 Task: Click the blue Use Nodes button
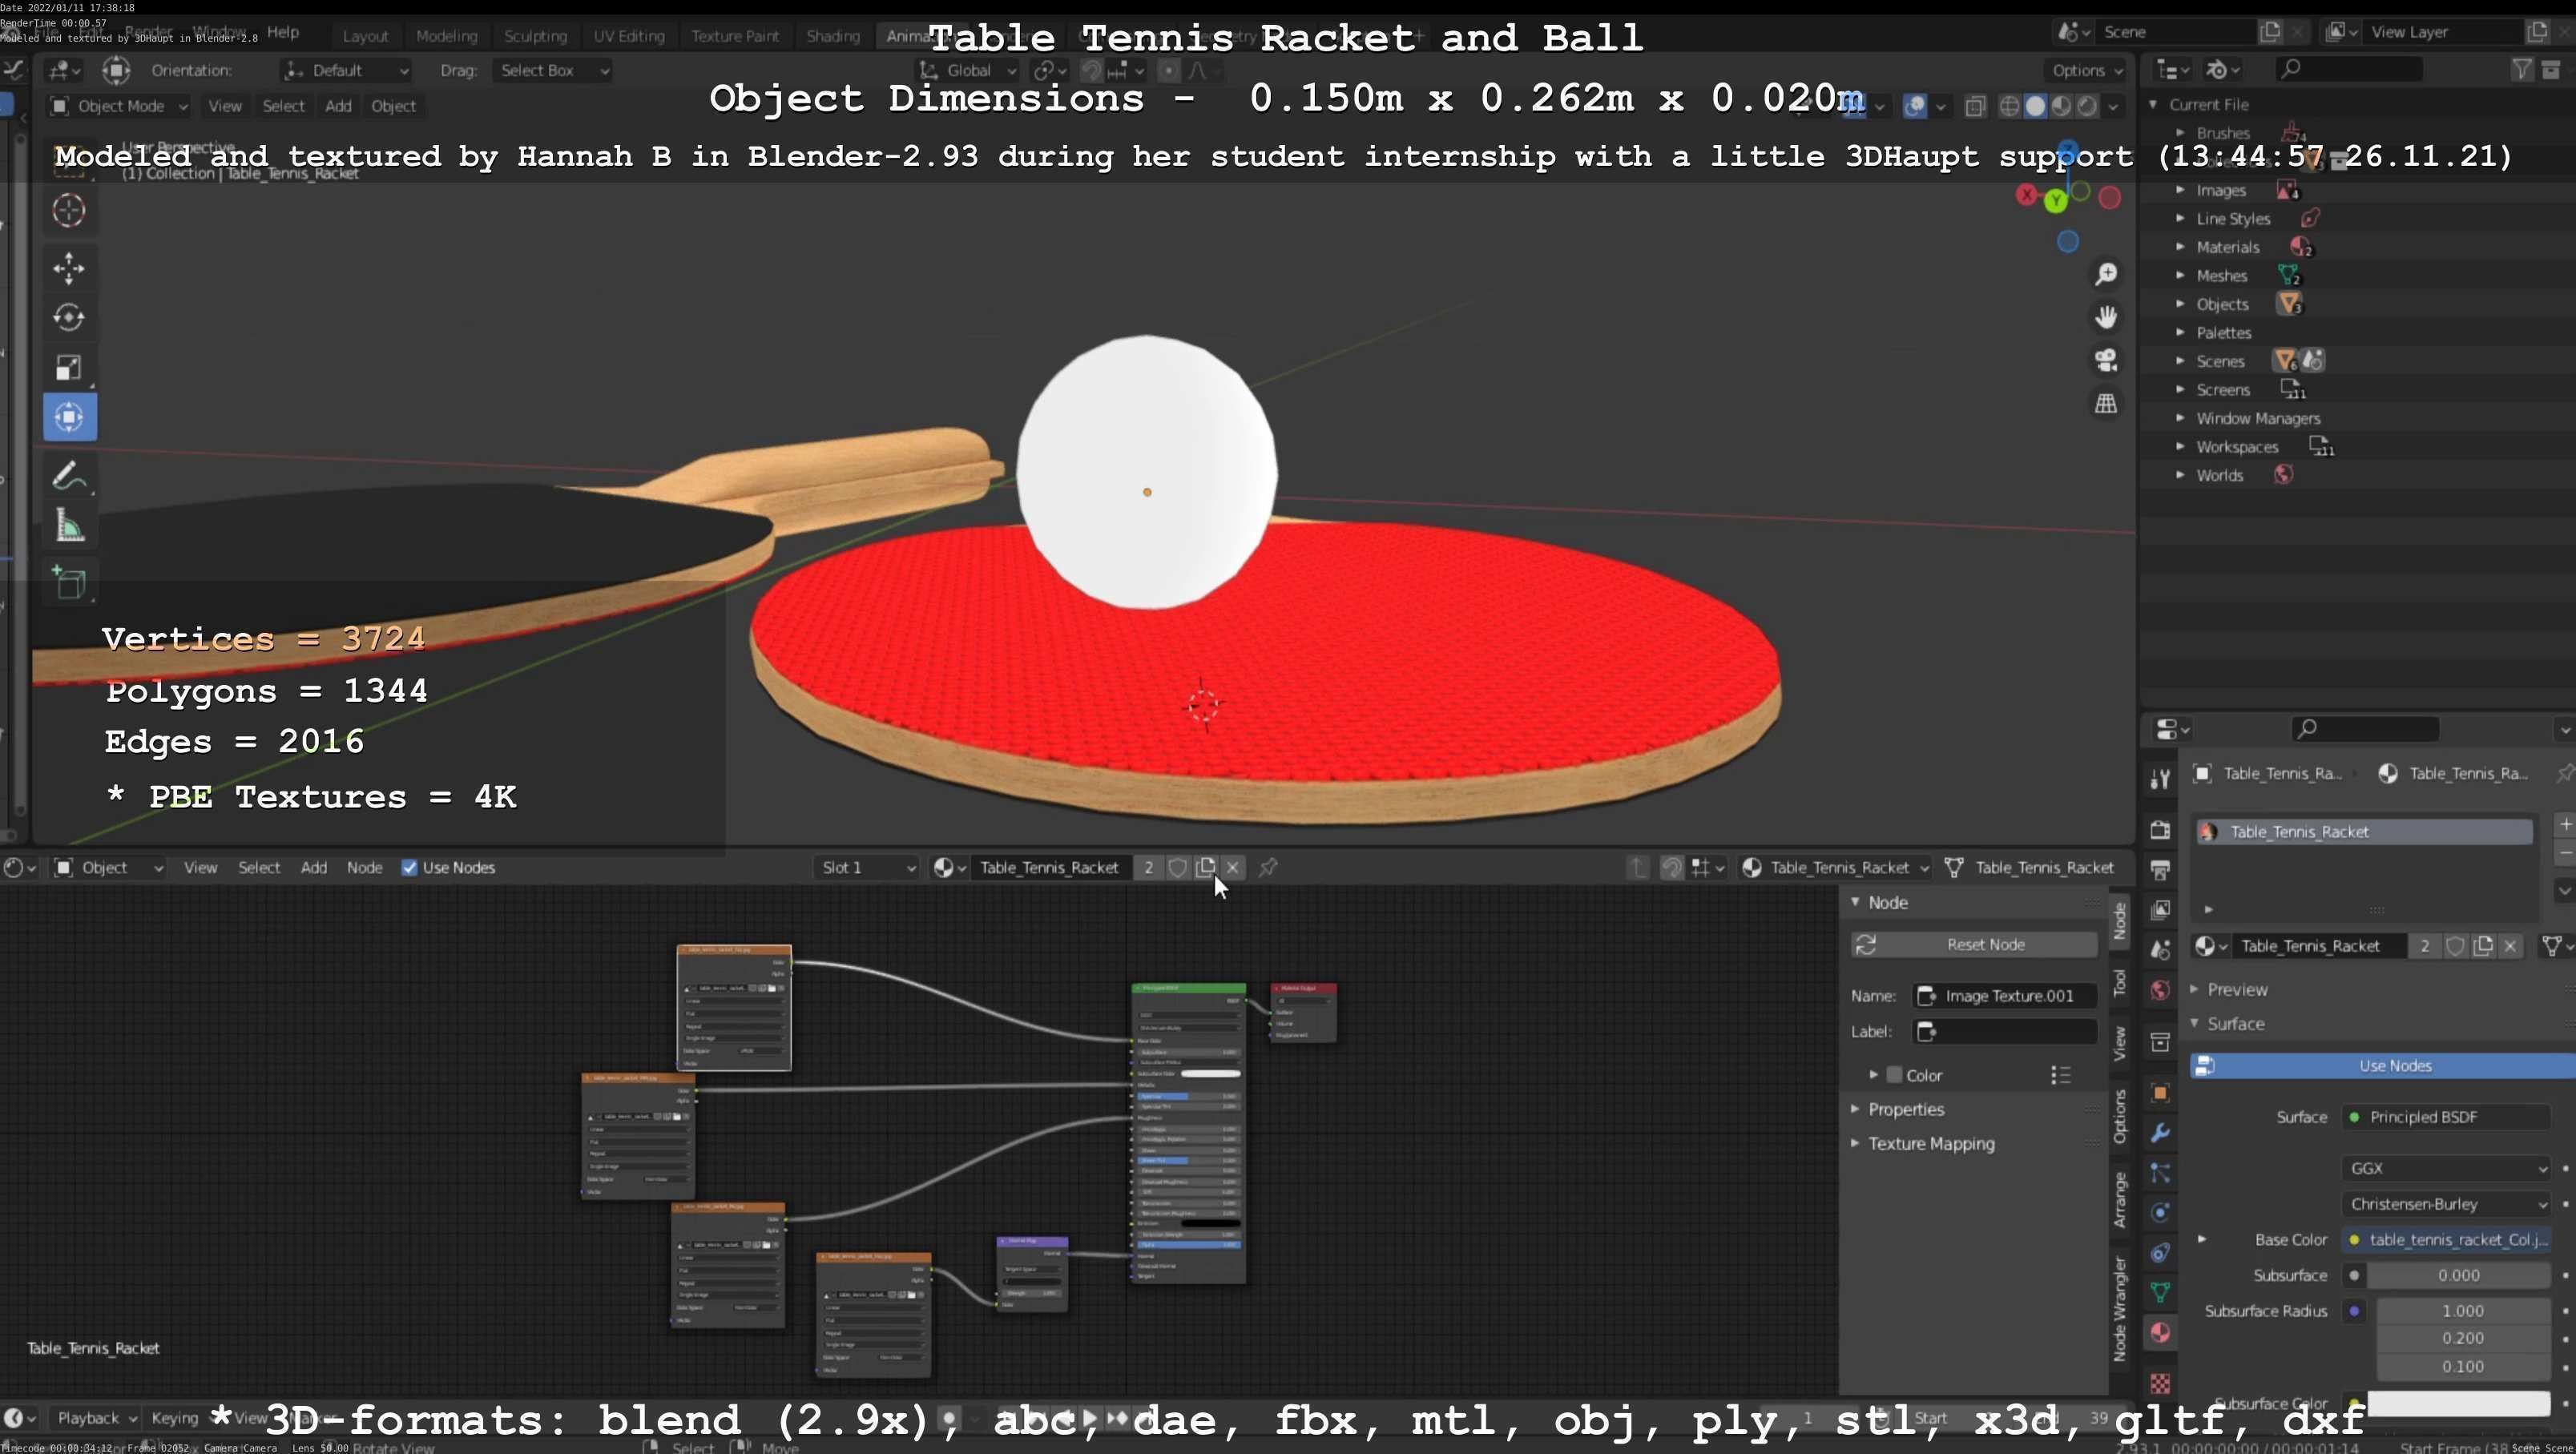click(2383, 1066)
